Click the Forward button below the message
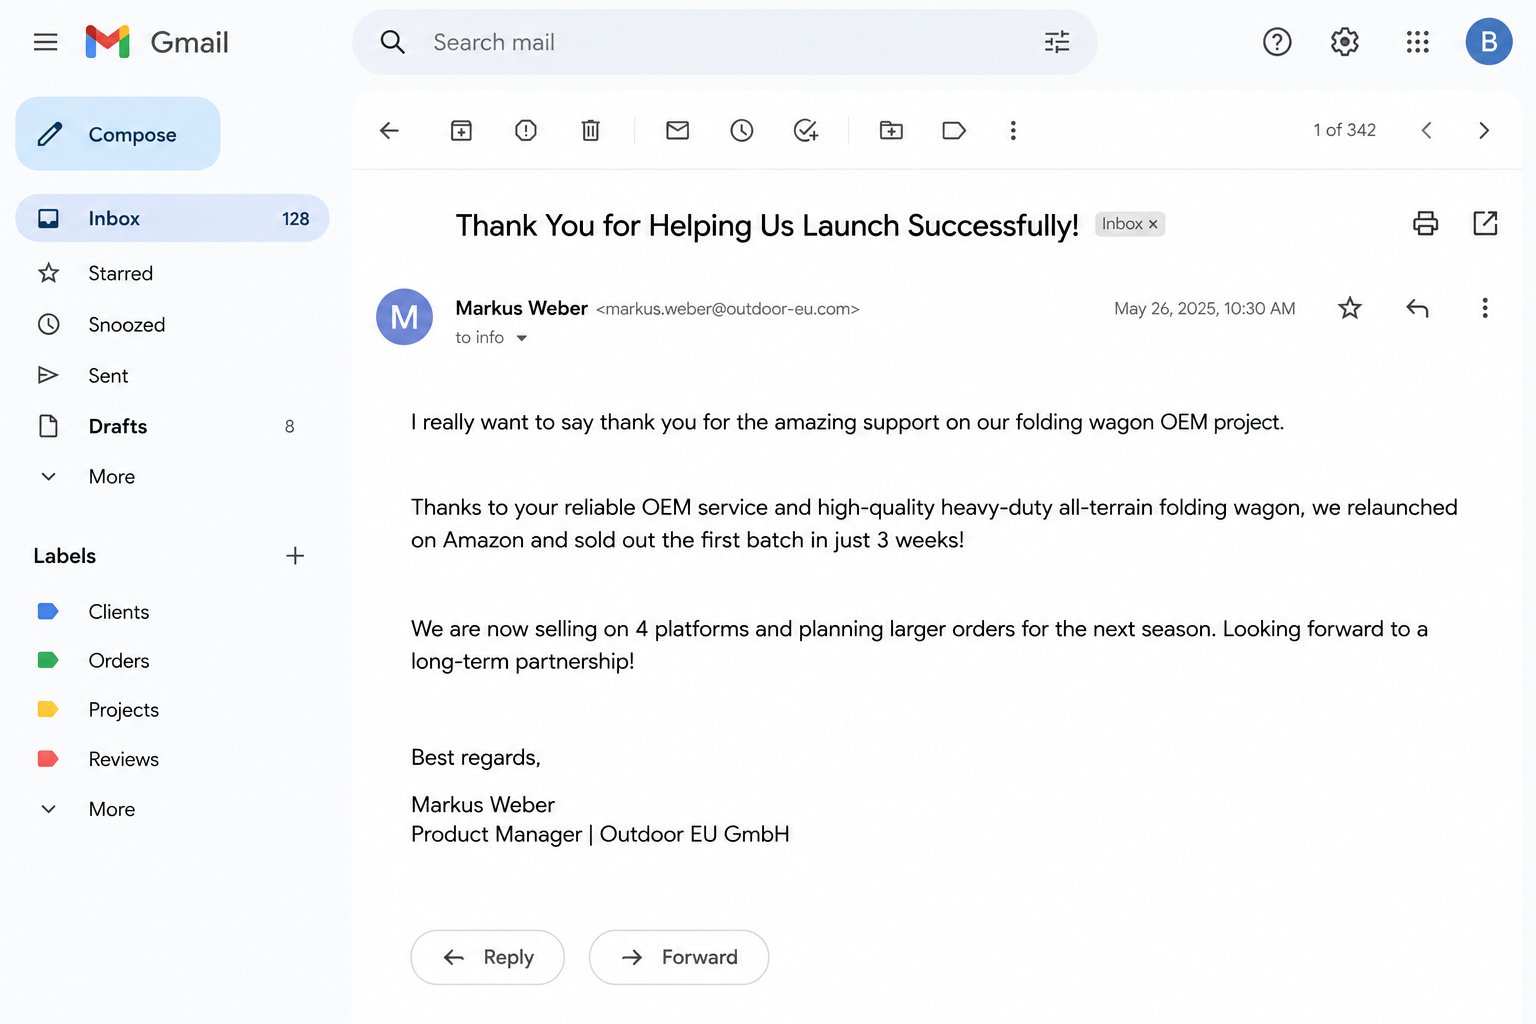The height and width of the screenshot is (1024, 1536). click(x=679, y=957)
